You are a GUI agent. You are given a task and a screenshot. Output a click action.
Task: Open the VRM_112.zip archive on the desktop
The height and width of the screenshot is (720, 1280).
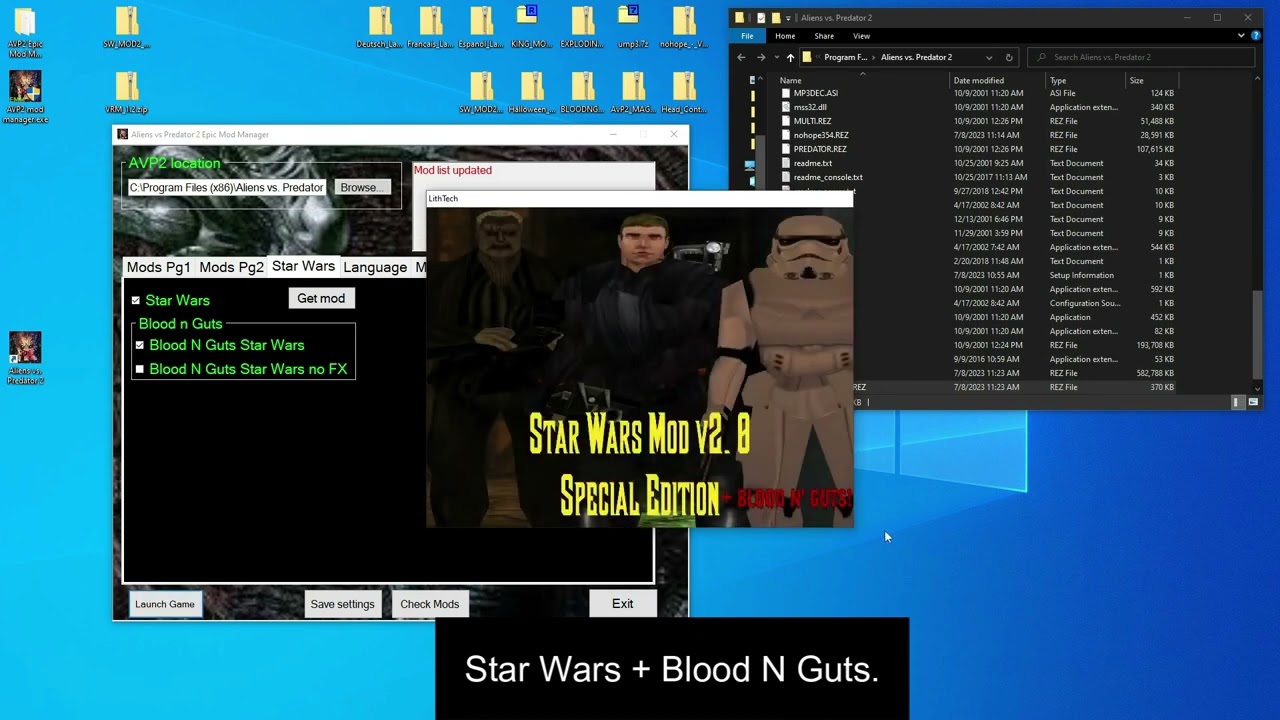[127, 93]
